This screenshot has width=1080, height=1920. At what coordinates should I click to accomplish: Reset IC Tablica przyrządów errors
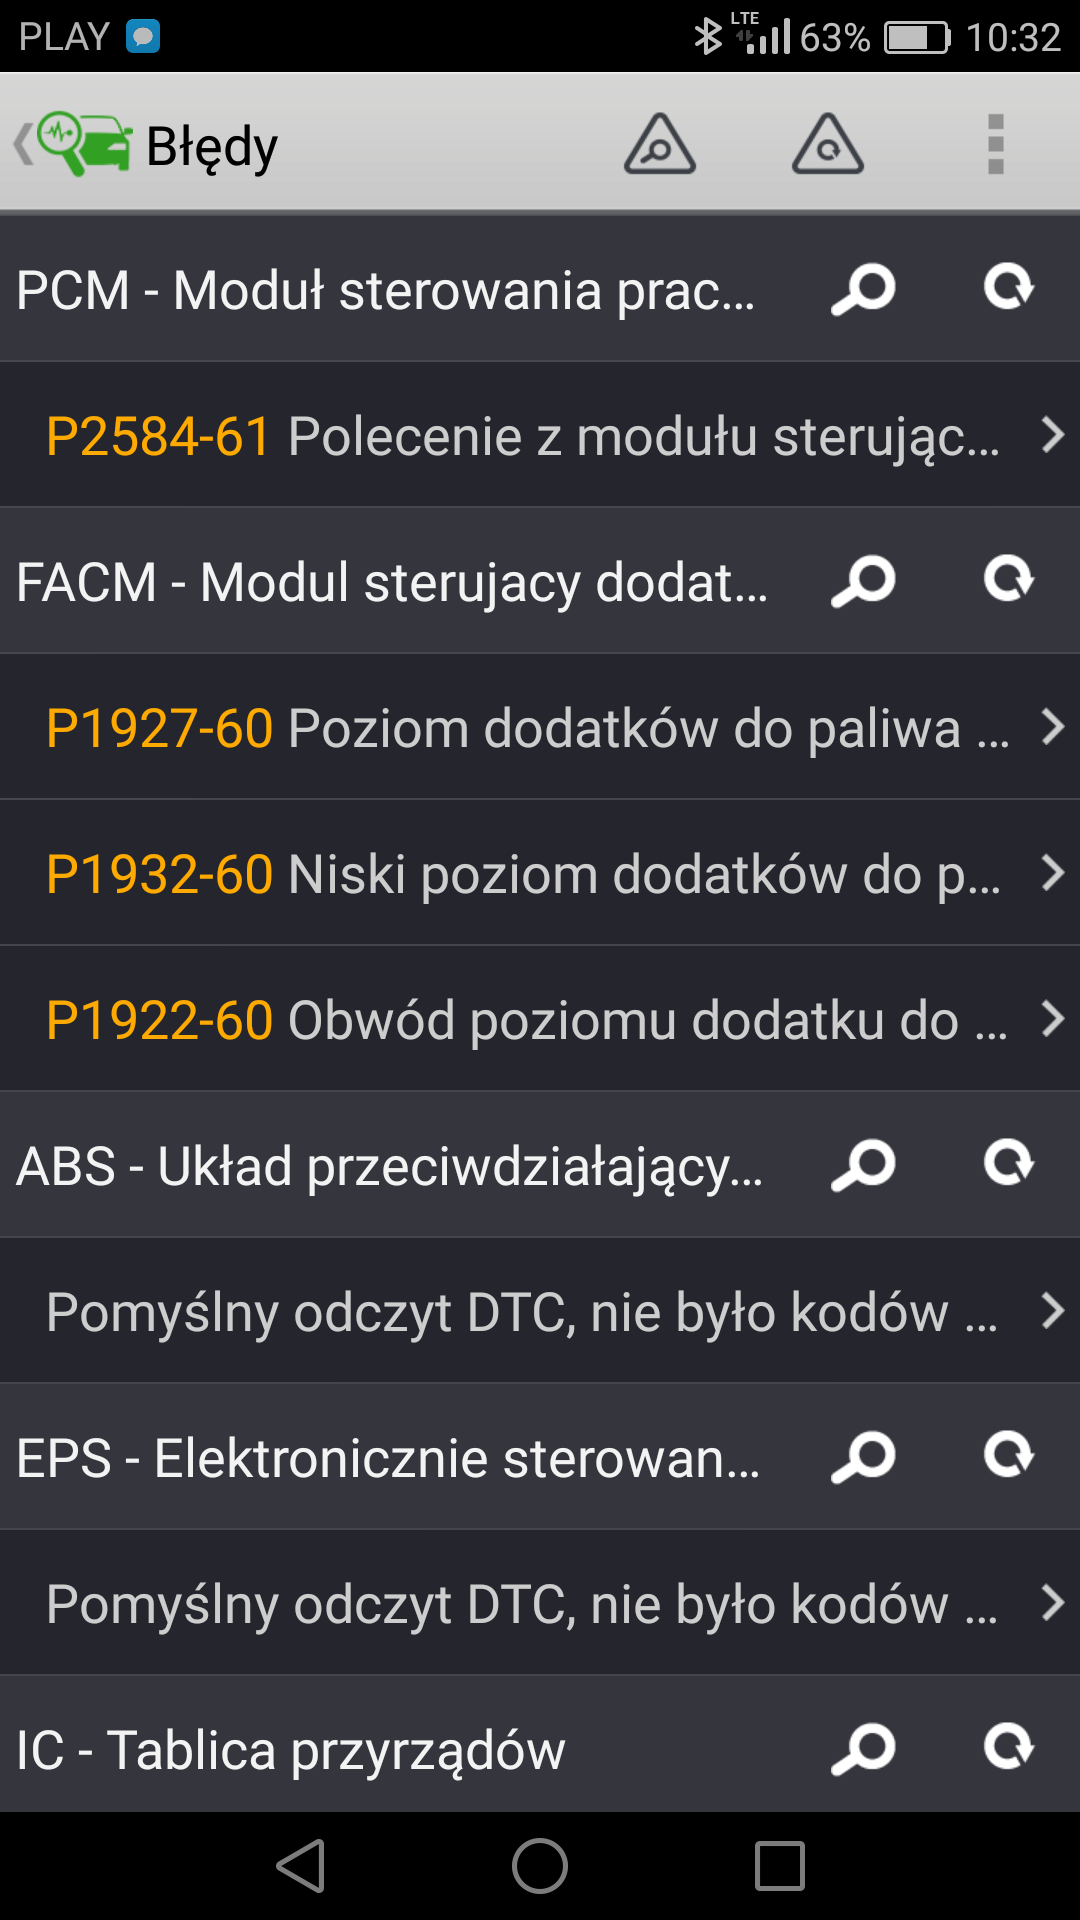pyautogui.click(x=1008, y=1748)
